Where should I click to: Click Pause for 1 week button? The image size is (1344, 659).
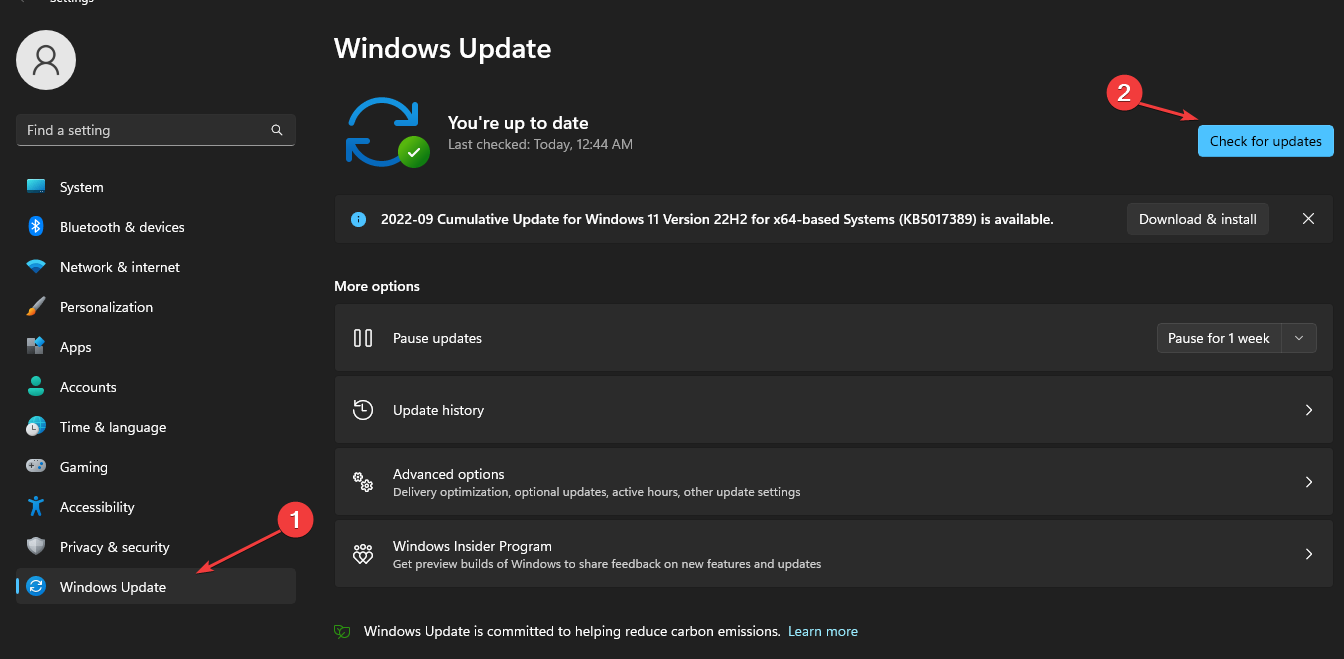pos(1219,338)
